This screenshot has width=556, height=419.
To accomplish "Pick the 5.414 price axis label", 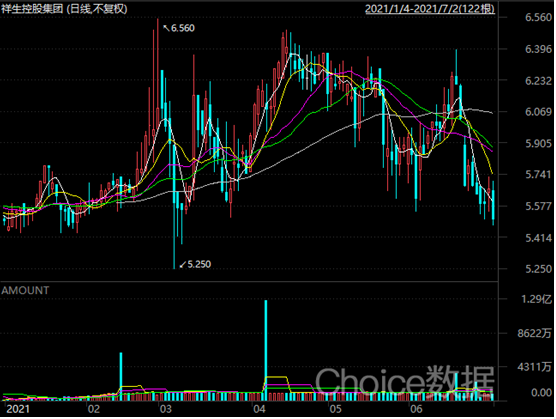I will point(539,238).
